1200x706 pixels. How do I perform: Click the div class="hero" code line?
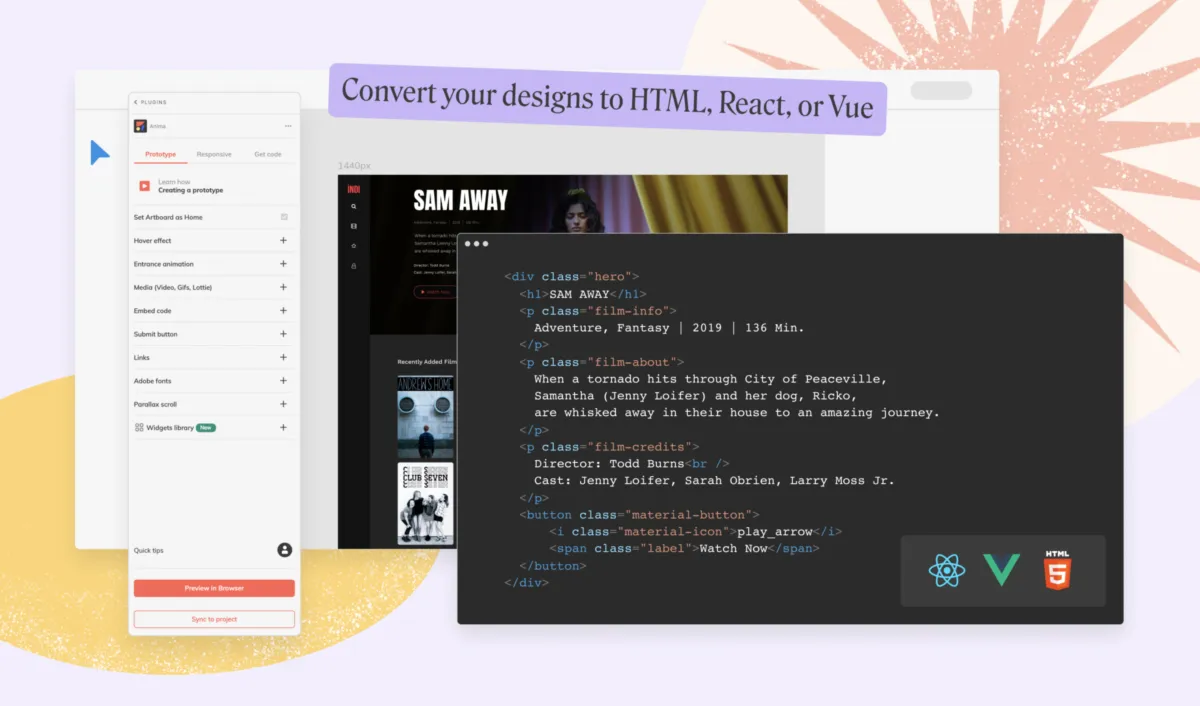(x=571, y=276)
